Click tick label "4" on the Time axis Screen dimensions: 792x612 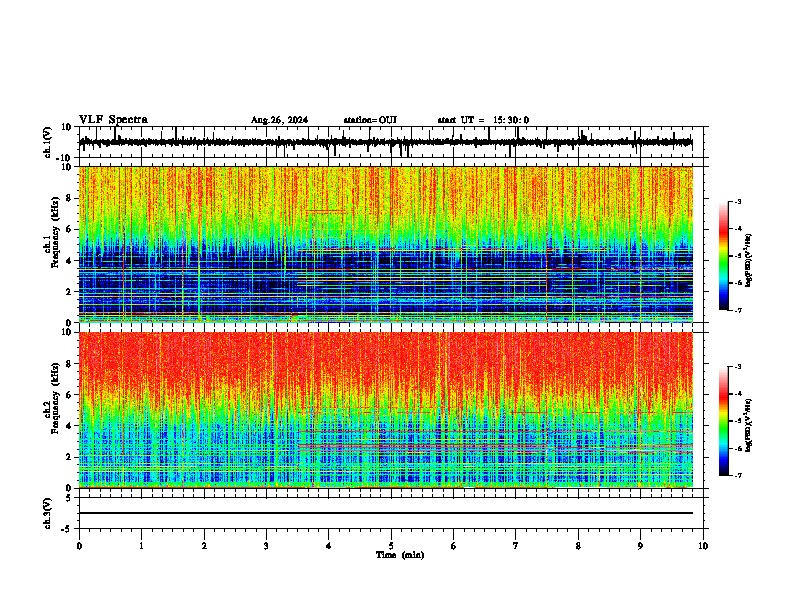click(329, 546)
